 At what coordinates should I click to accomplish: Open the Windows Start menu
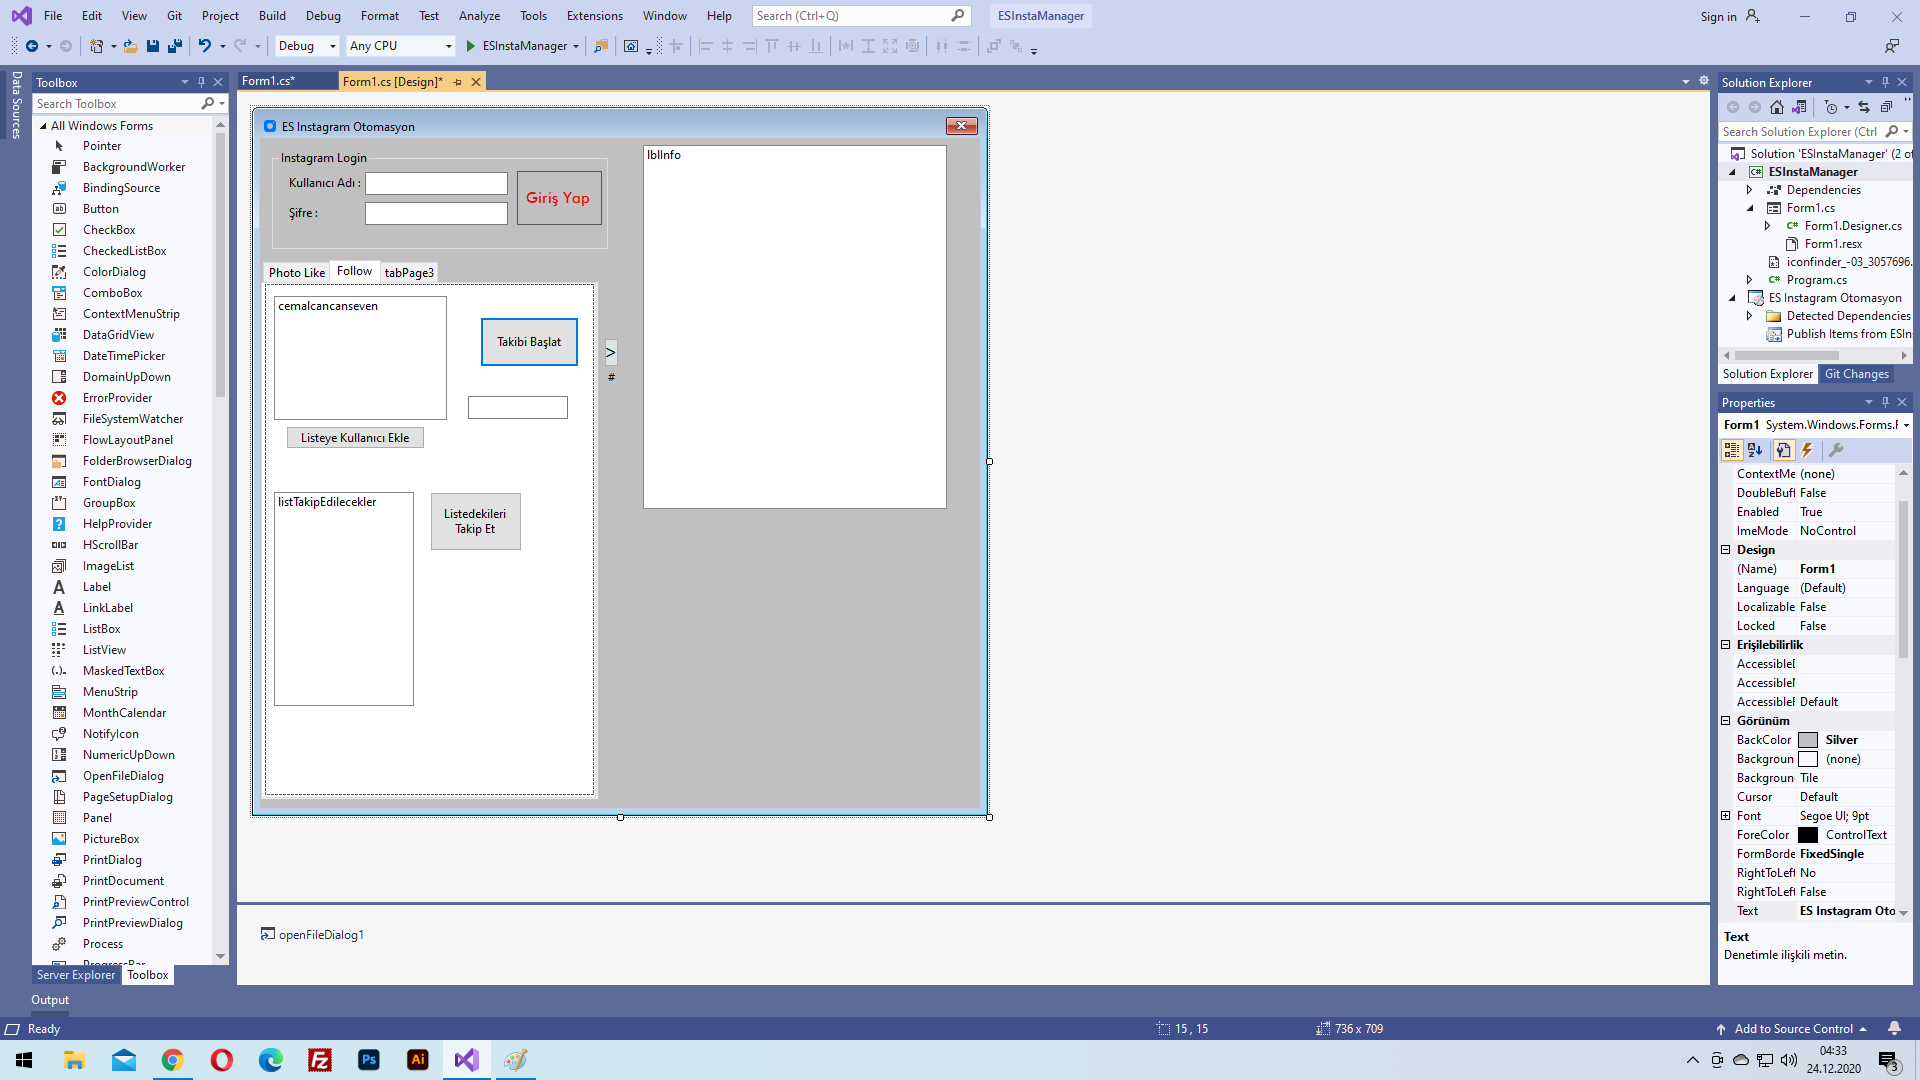click(x=24, y=1060)
